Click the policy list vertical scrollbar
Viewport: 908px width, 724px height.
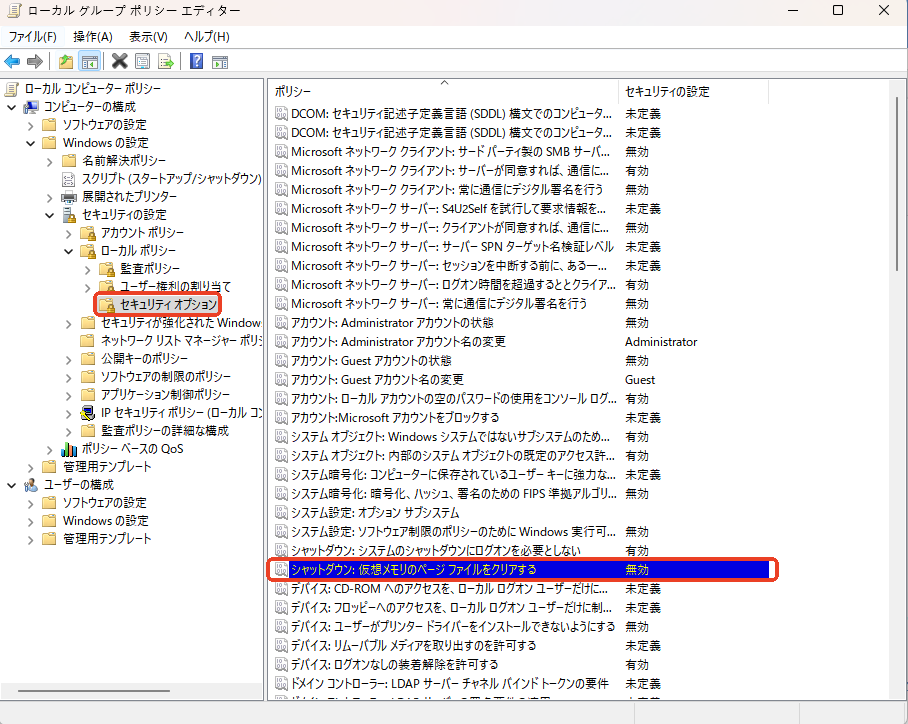pyautogui.click(x=898, y=400)
